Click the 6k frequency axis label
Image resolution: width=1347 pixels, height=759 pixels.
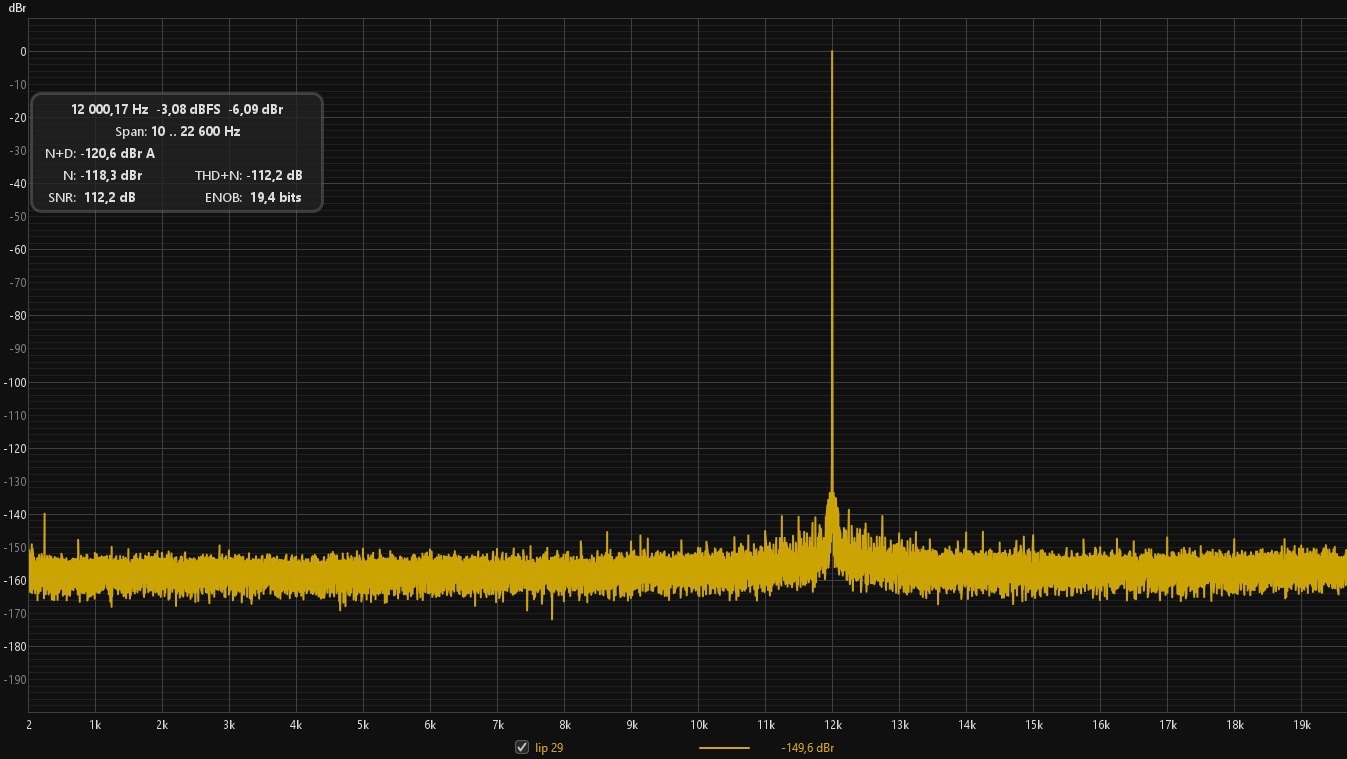pos(430,724)
